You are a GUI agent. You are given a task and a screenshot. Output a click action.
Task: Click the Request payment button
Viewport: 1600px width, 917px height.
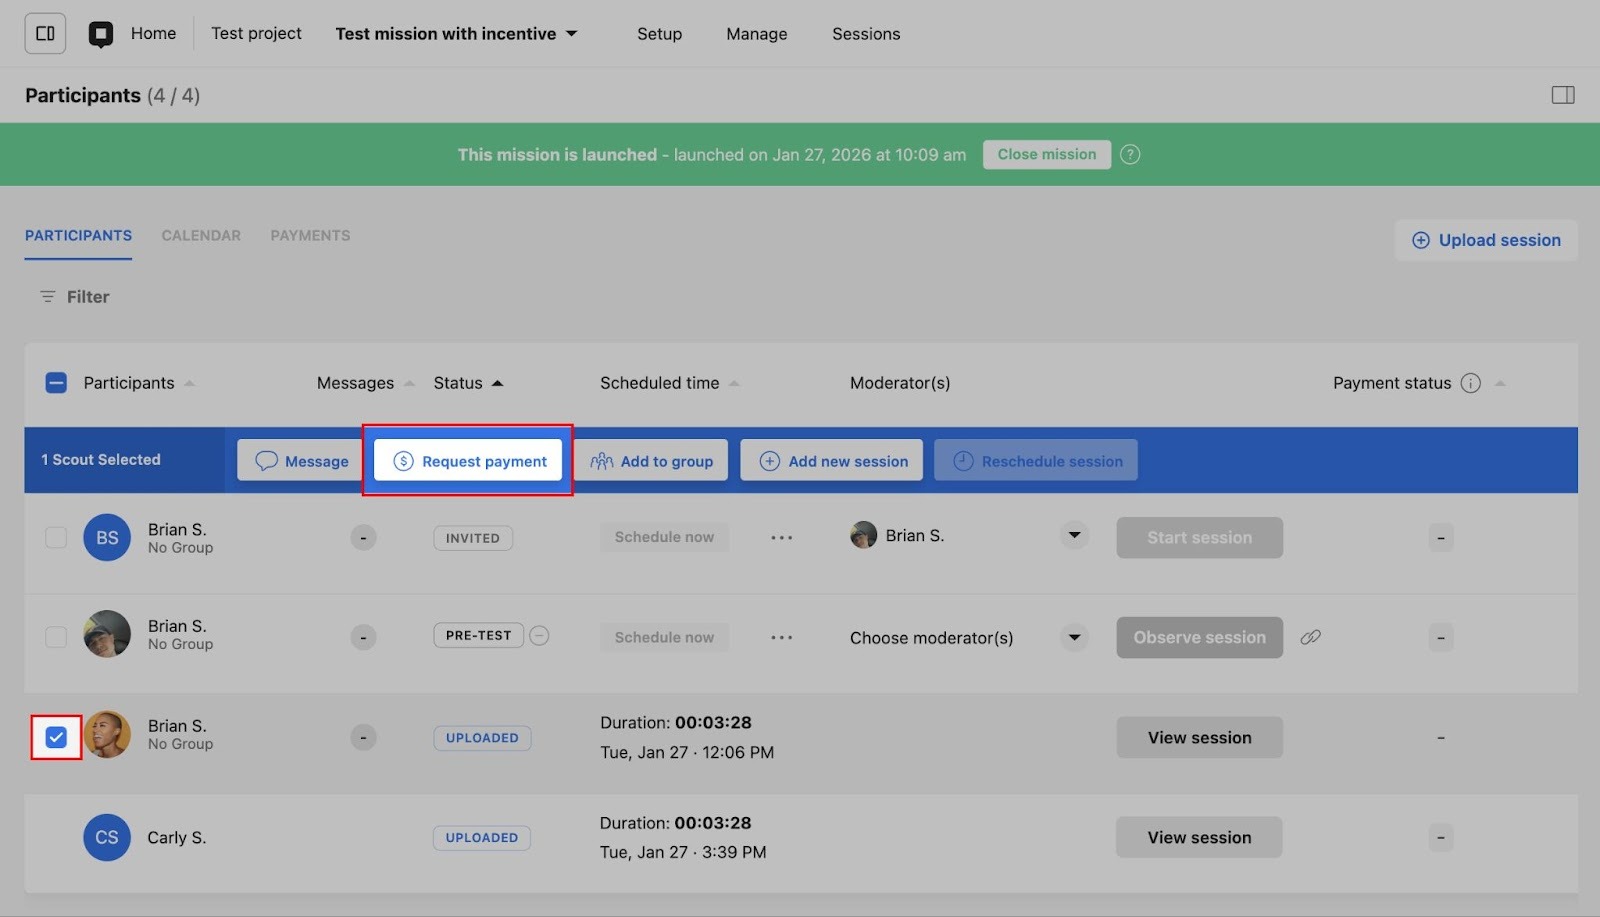click(469, 461)
